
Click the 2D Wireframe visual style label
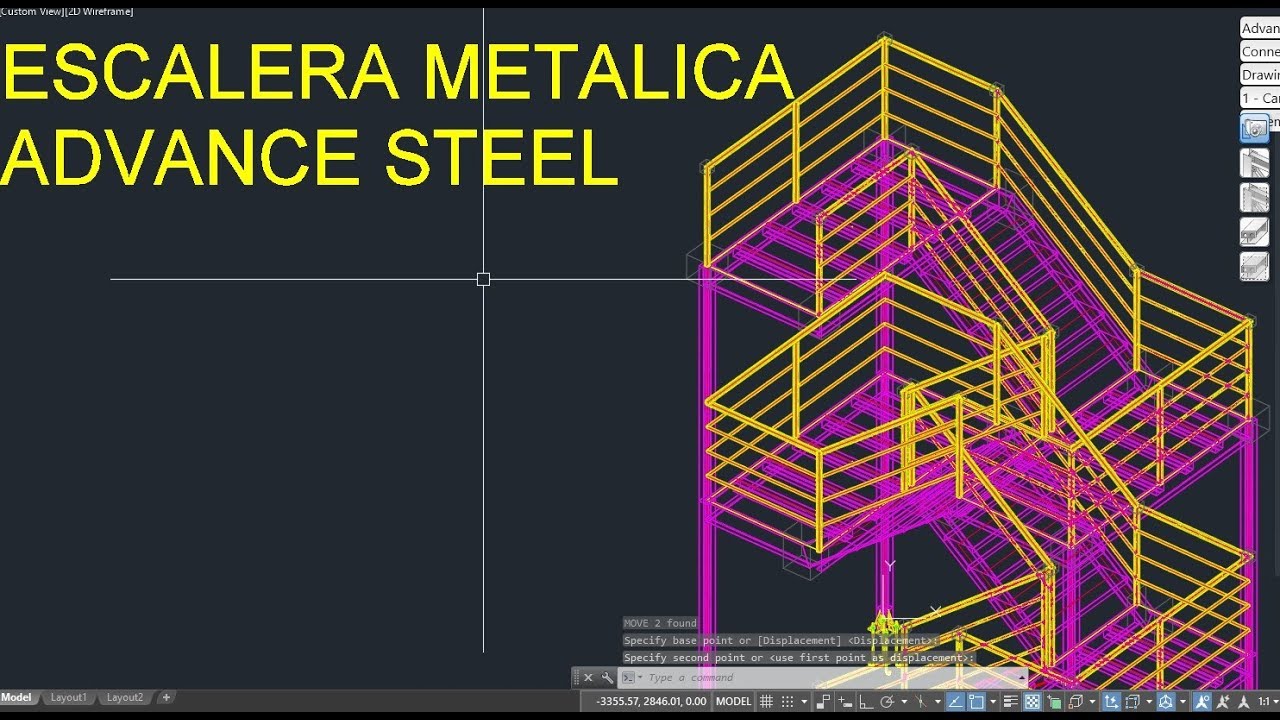click(x=98, y=11)
